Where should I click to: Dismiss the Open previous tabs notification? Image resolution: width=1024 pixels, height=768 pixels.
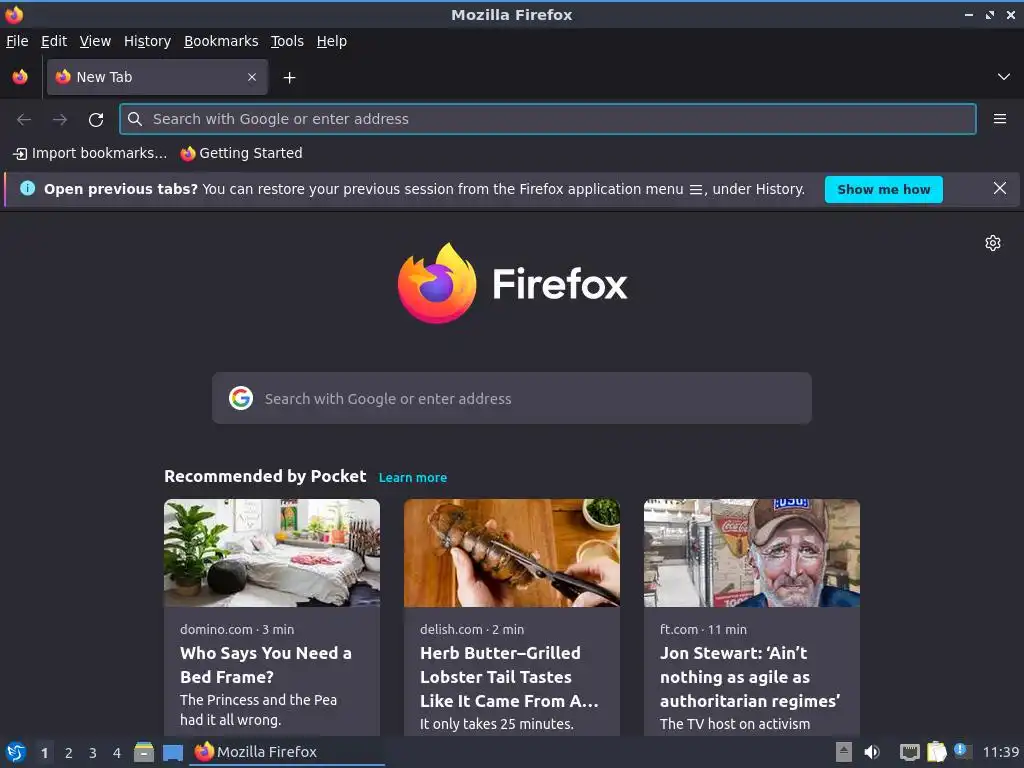coord(1000,189)
